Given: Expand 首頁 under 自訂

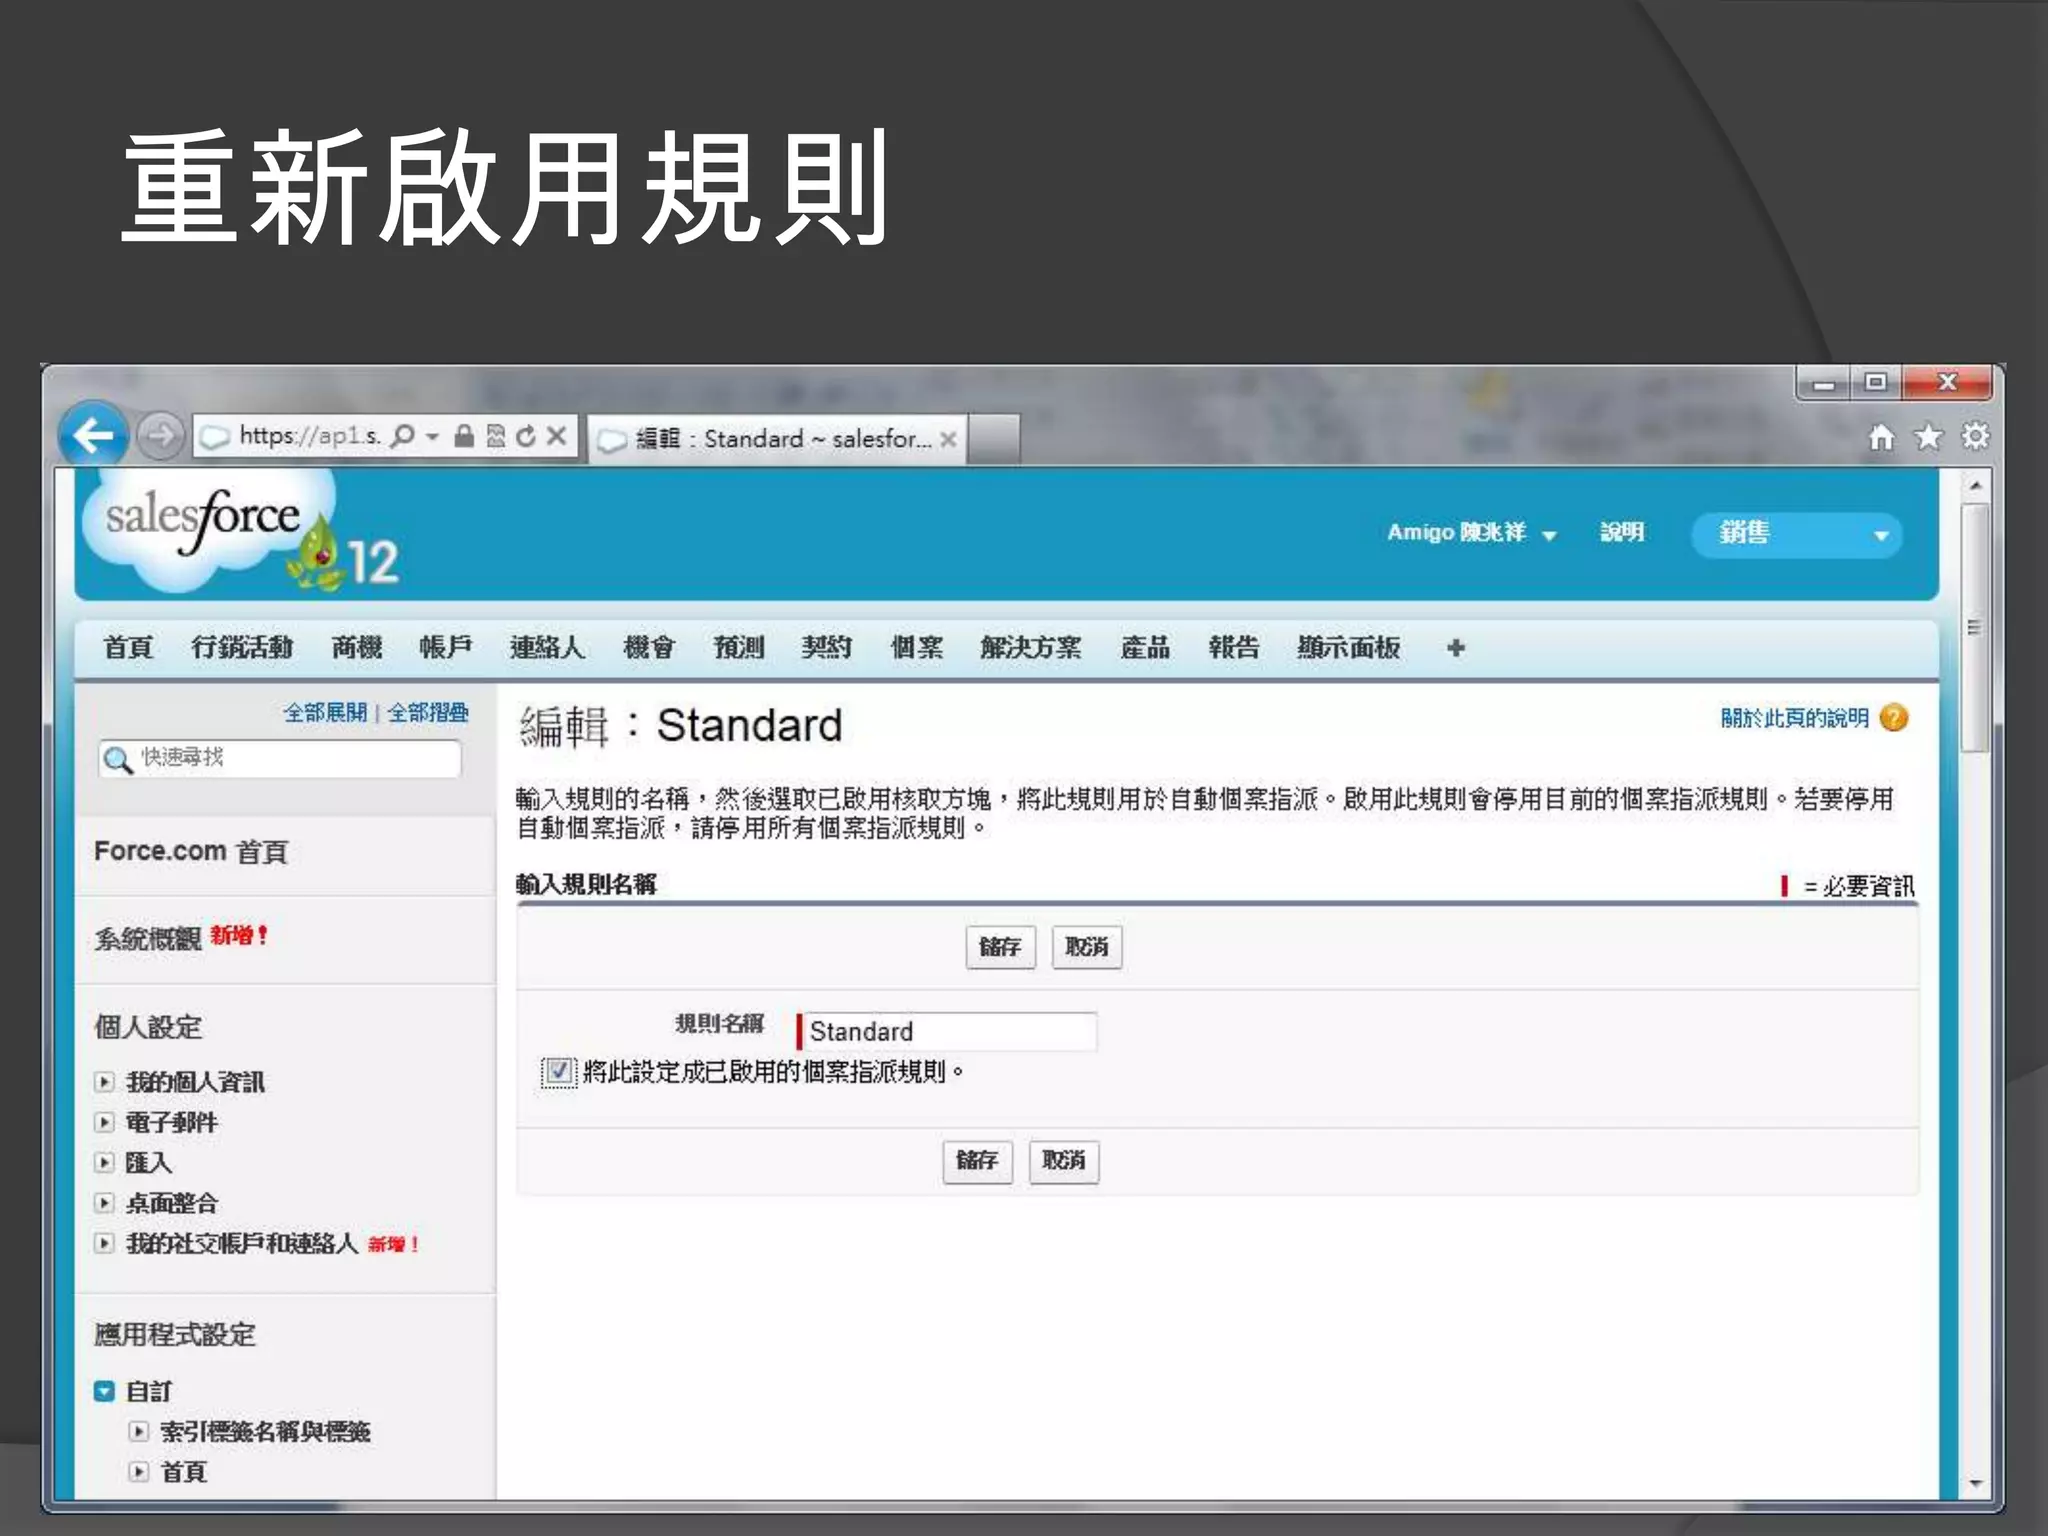Looking at the screenshot, I should pyautogui.click(x=139, y=1472).
